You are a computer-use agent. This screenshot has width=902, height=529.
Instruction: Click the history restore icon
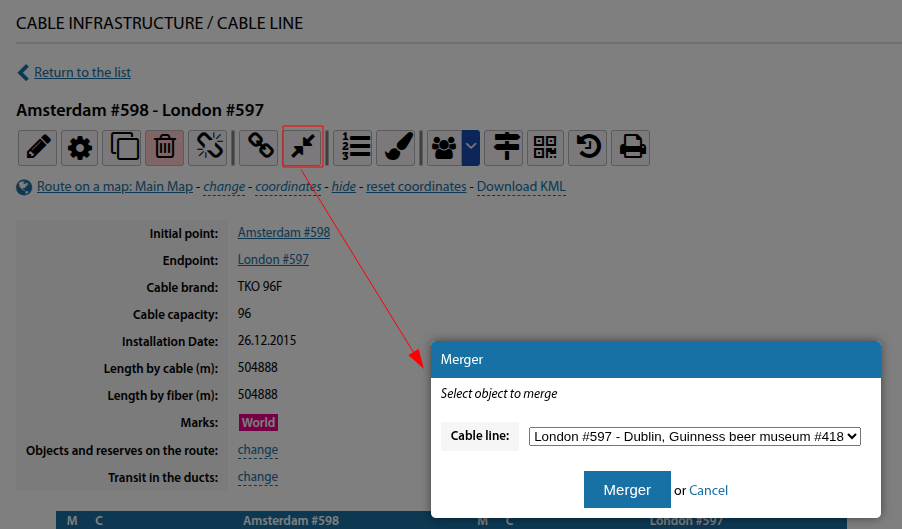coord(588,147)
